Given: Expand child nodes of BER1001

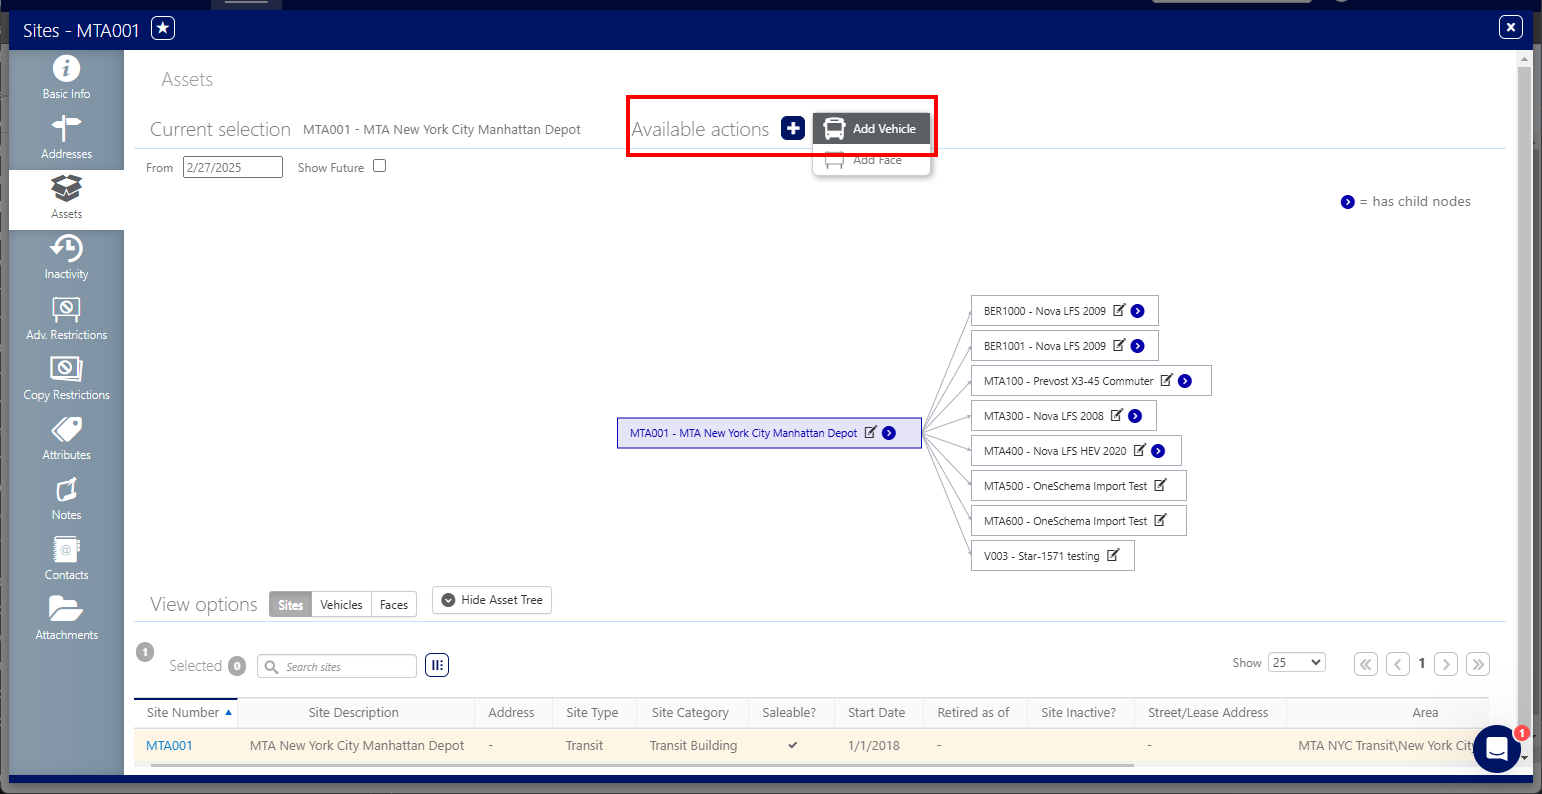Looking at the screenshot, I should coord(1137,346).
